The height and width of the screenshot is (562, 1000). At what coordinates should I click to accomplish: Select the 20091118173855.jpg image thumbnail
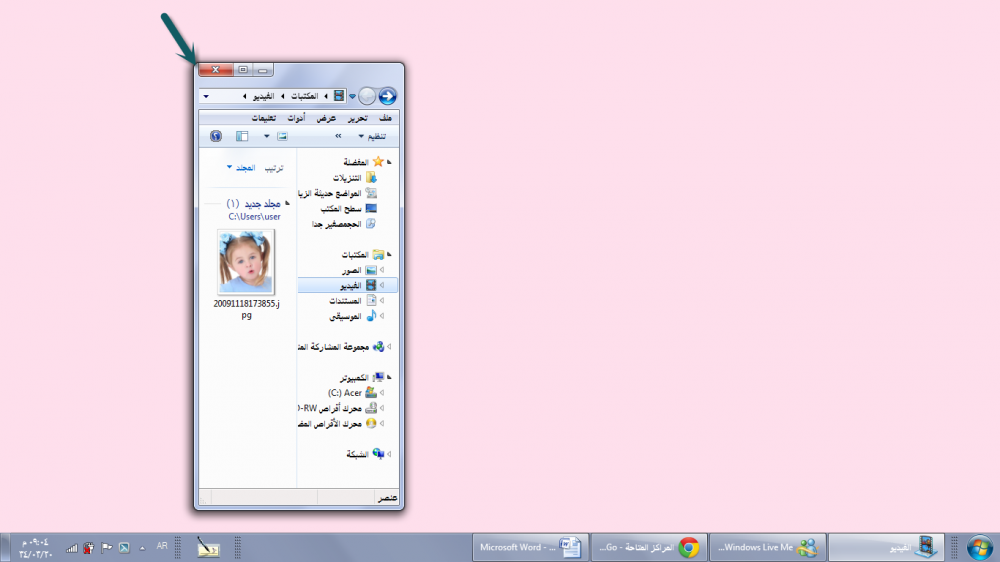246,262
